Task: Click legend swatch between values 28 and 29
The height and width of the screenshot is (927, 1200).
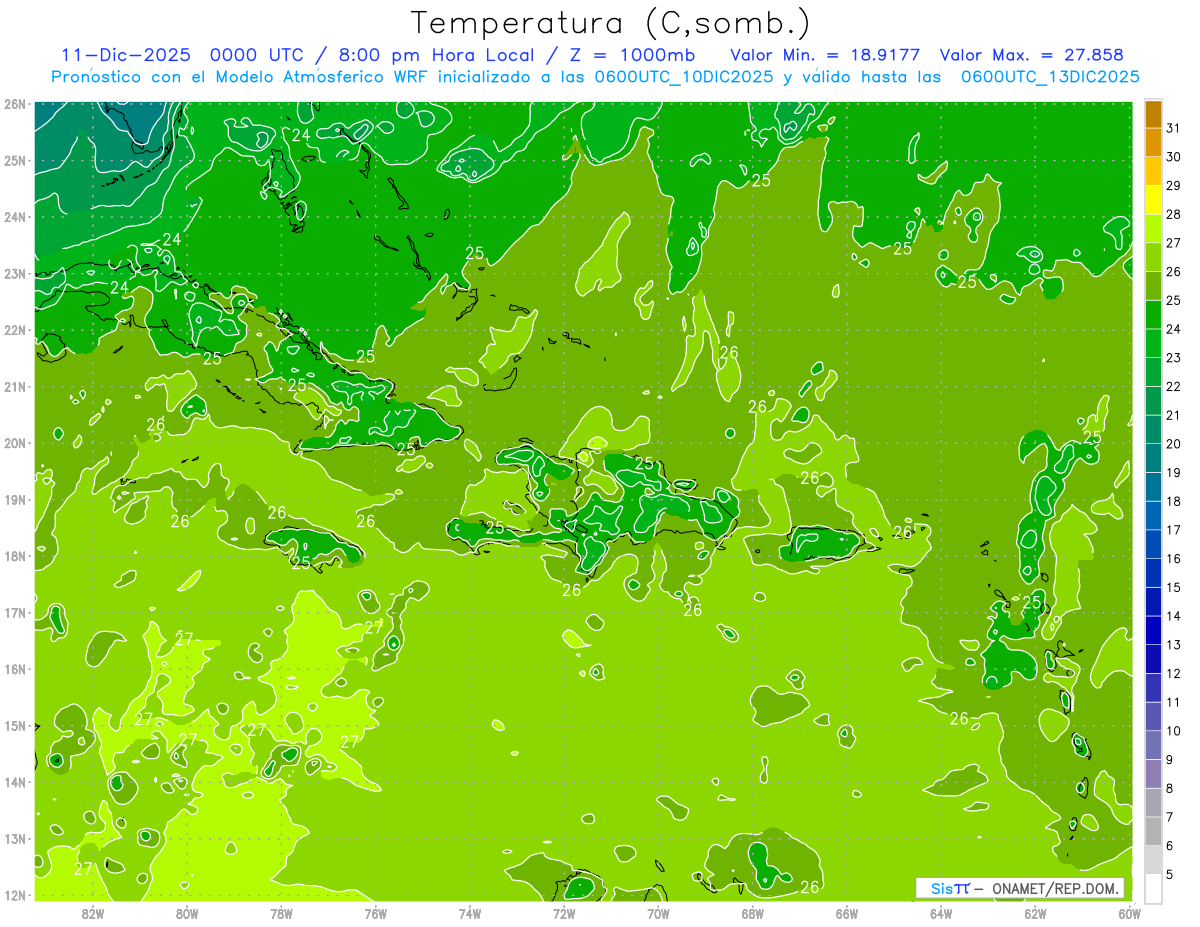Action: [x=1153, y=200]
